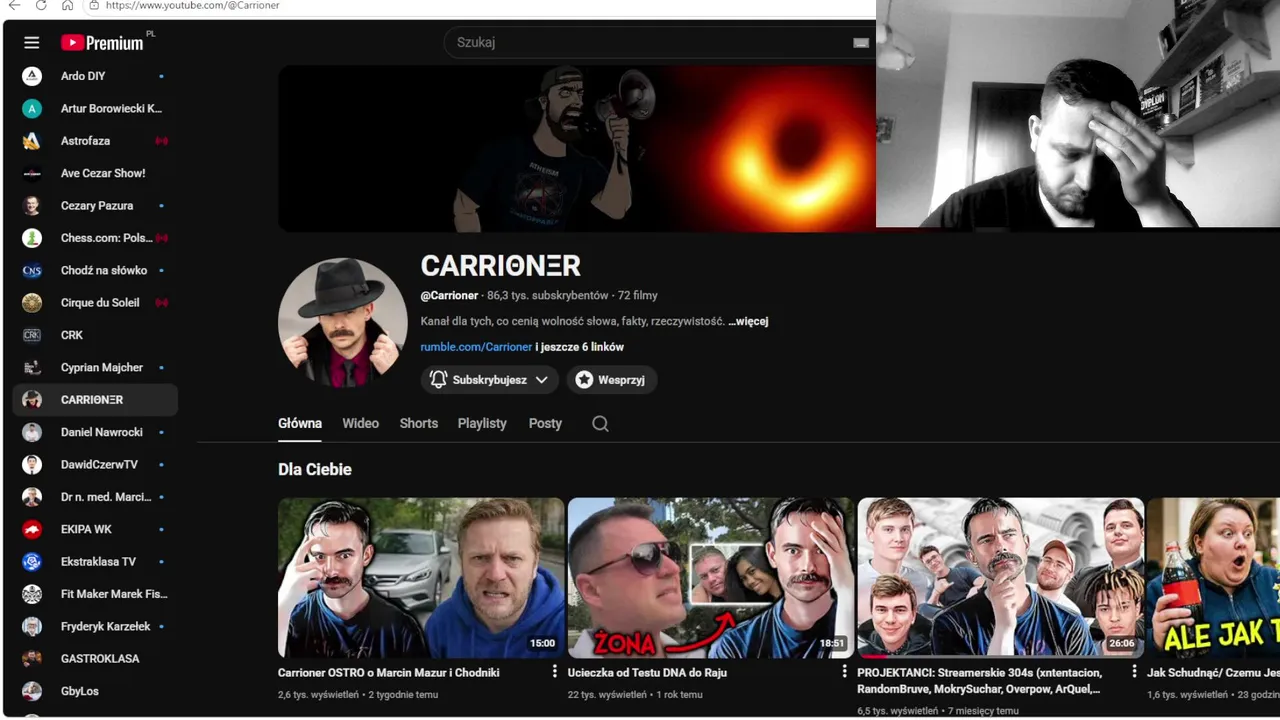Select Fryderyk Karzełek in subscriptions list
The width and height of the screenshot is (1280, 720).
[x=95, y=626]
